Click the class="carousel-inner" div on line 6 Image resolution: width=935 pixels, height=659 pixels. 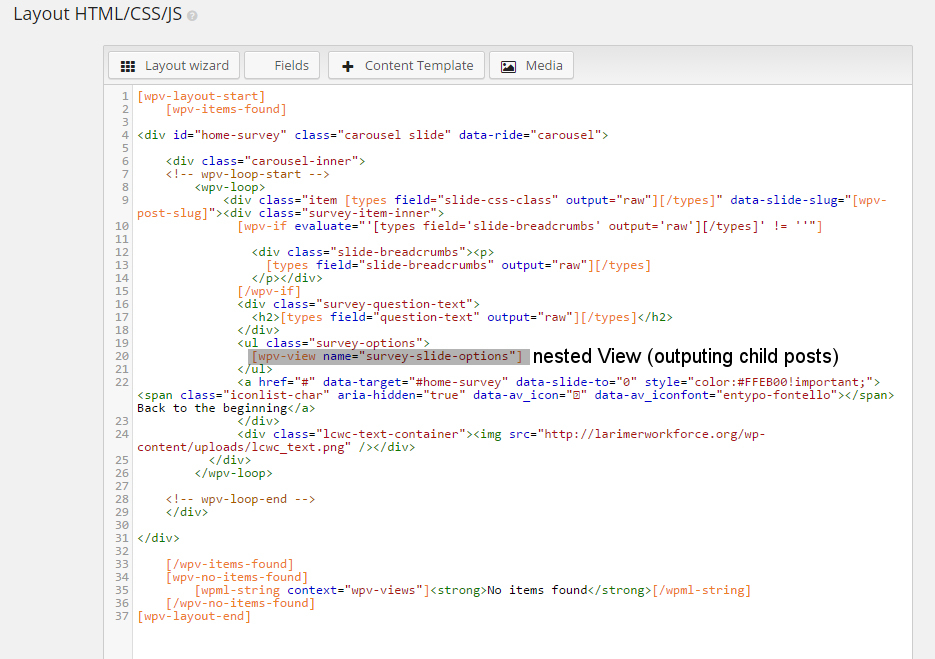[x=265, y=161]
